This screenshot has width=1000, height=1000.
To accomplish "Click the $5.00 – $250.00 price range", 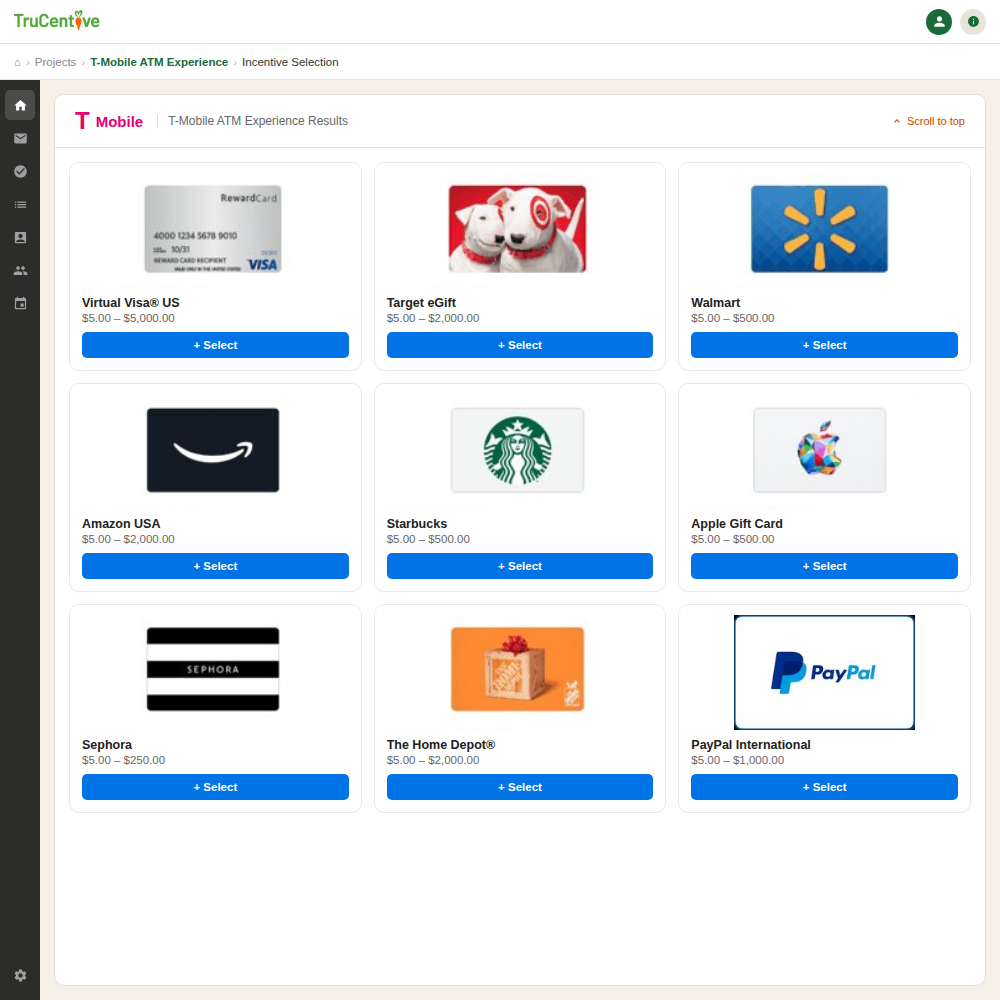I will 124,760.
